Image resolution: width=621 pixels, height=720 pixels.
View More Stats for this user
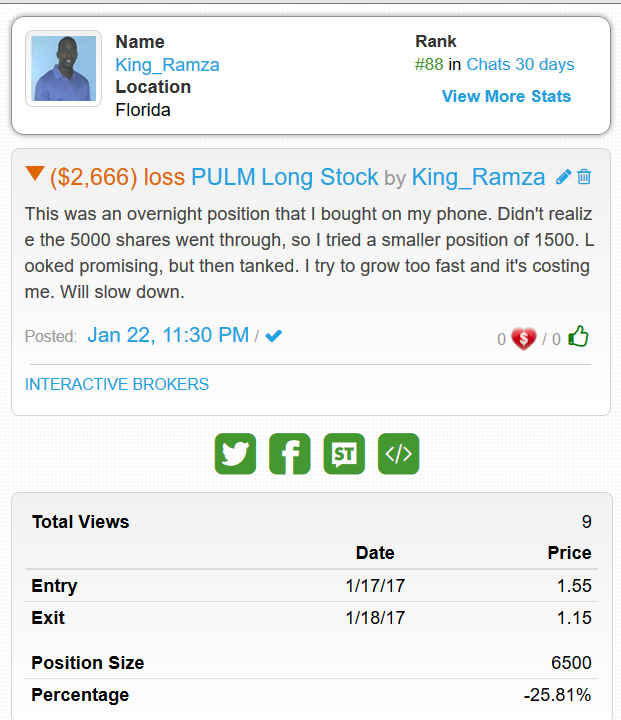[506, 96]
